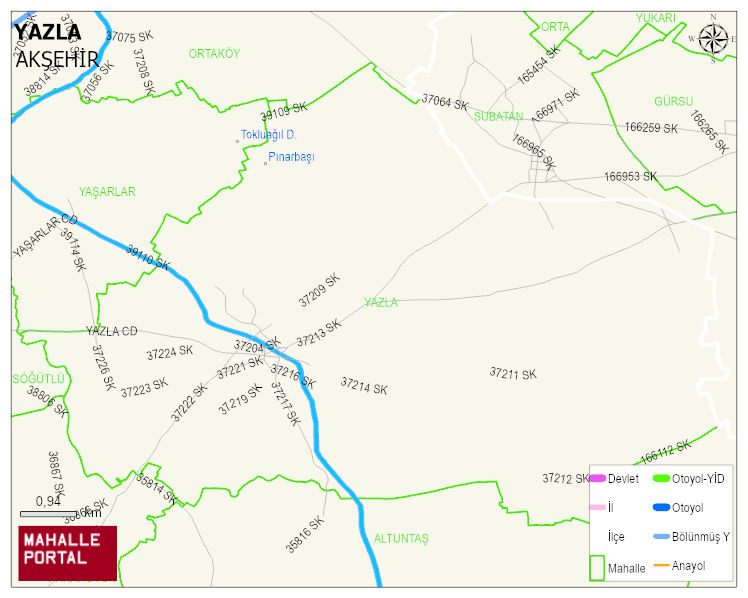748x598 pixels.
Task: Select the YAŞARLAR neighborhood label
Action: point(107,192)
